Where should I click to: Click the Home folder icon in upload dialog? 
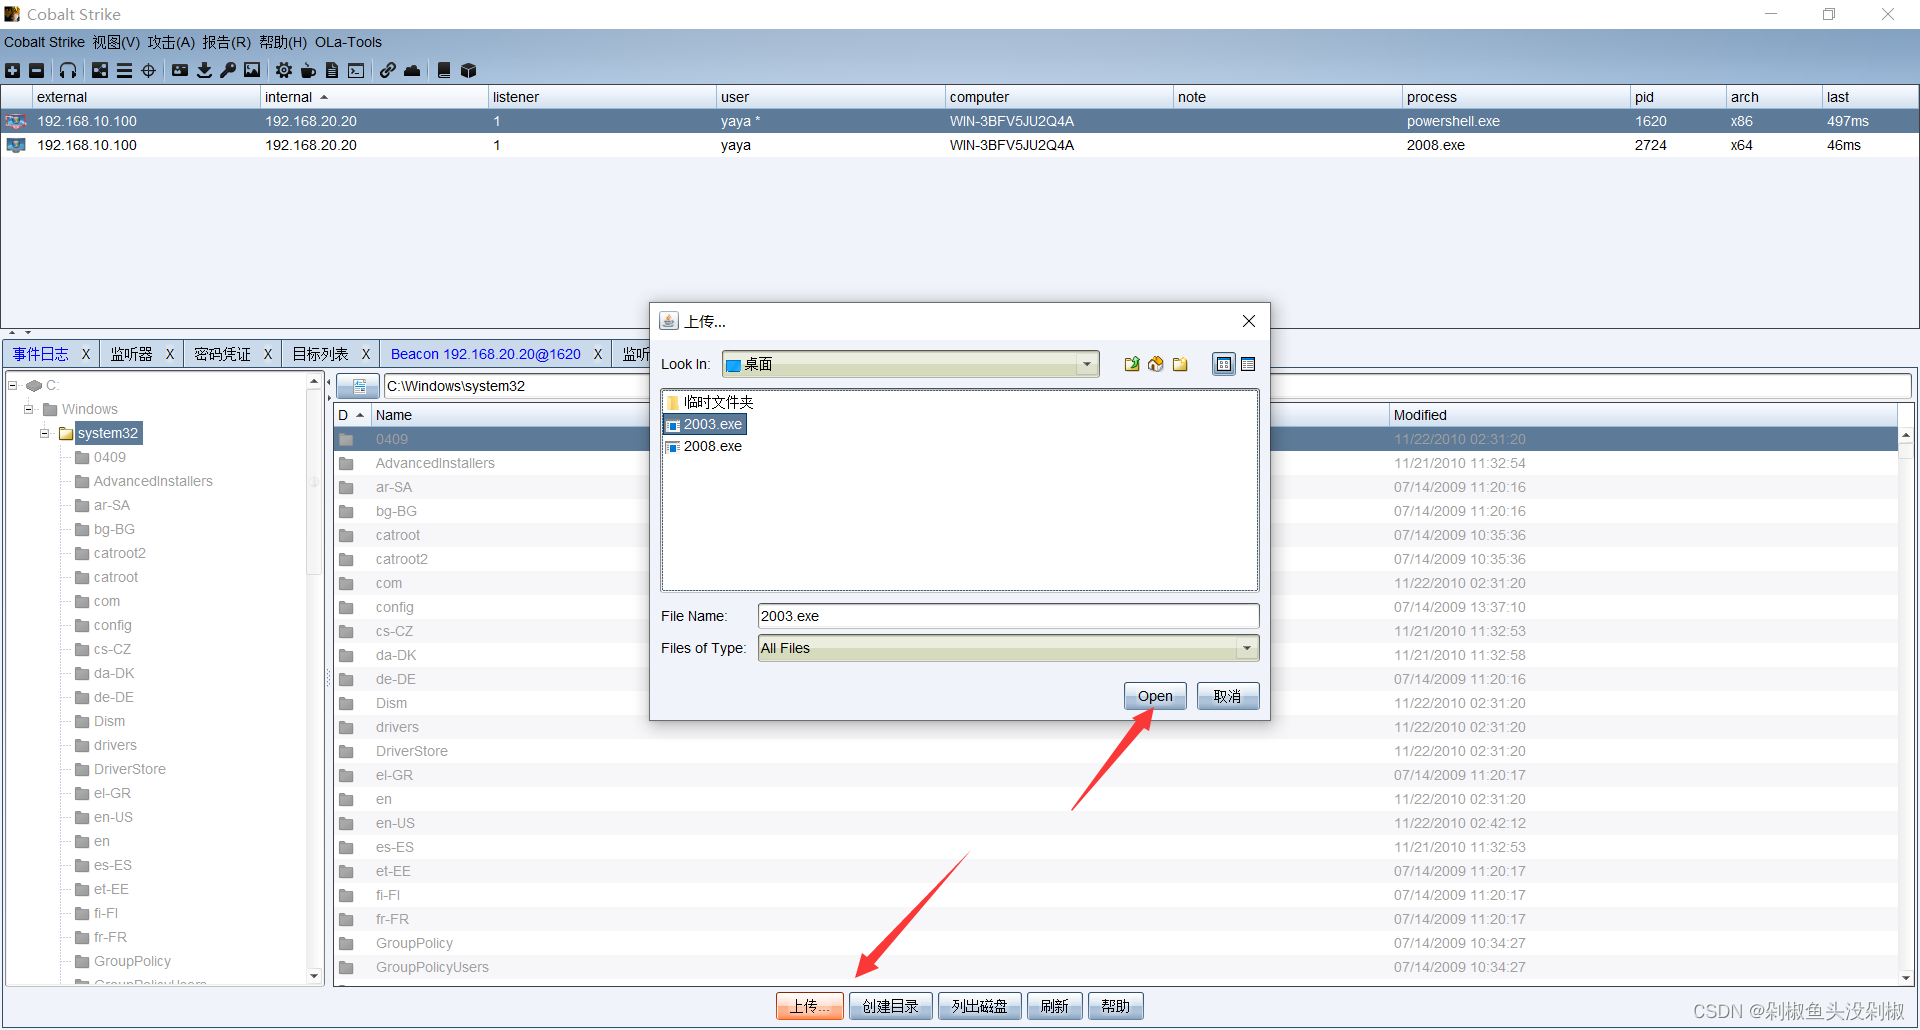(x=1156, y=364)
